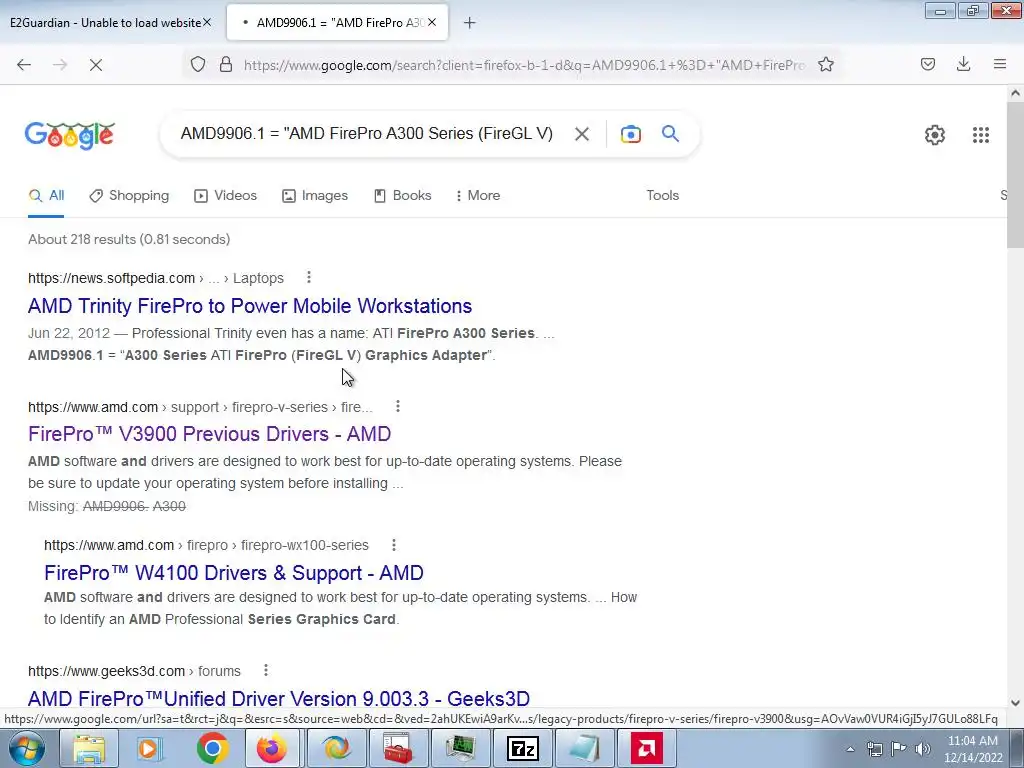1024x768 pixels.
Task: Switch to the E2Guardian tab
Action: pyautogui.click(x=111, y=23)
